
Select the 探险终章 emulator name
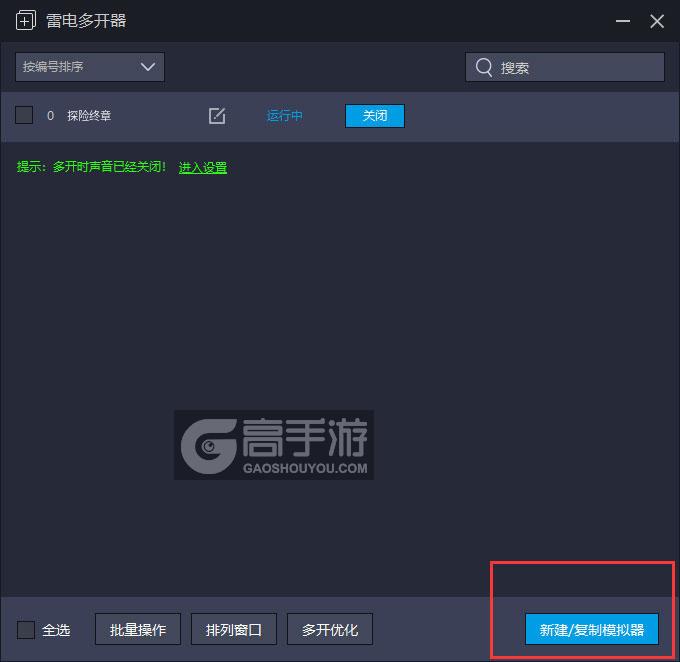point(89,116)
